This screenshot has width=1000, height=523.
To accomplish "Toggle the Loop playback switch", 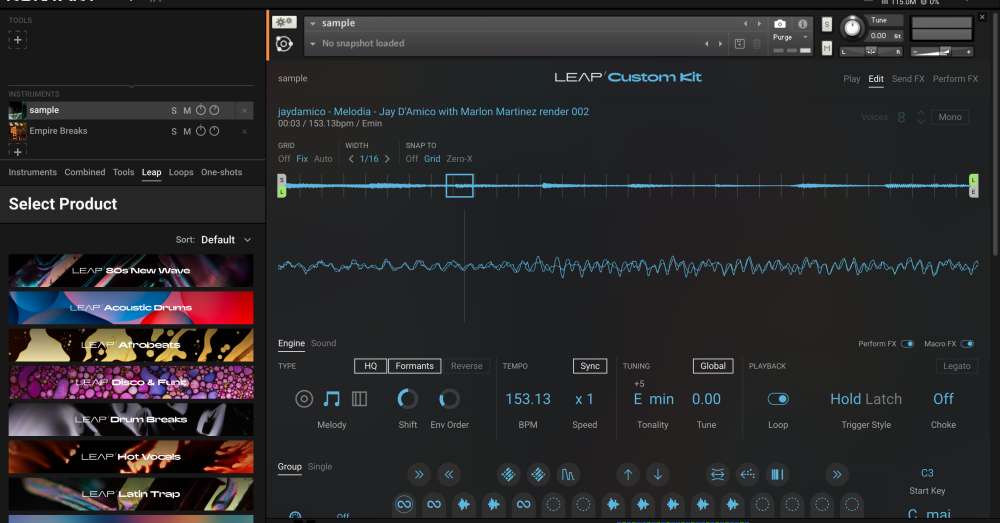I will [x=777, y=399].
